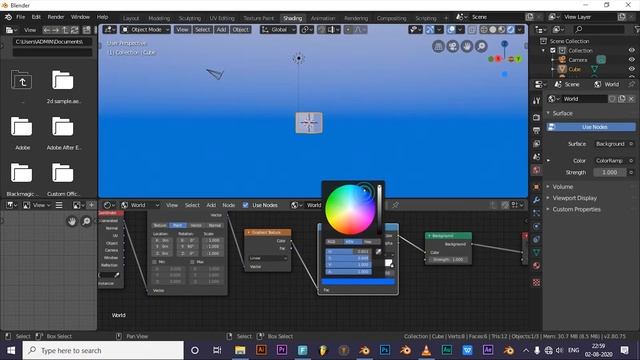Open the World properties tab icon
Viewport: 640px width, 360px height.
536,170
